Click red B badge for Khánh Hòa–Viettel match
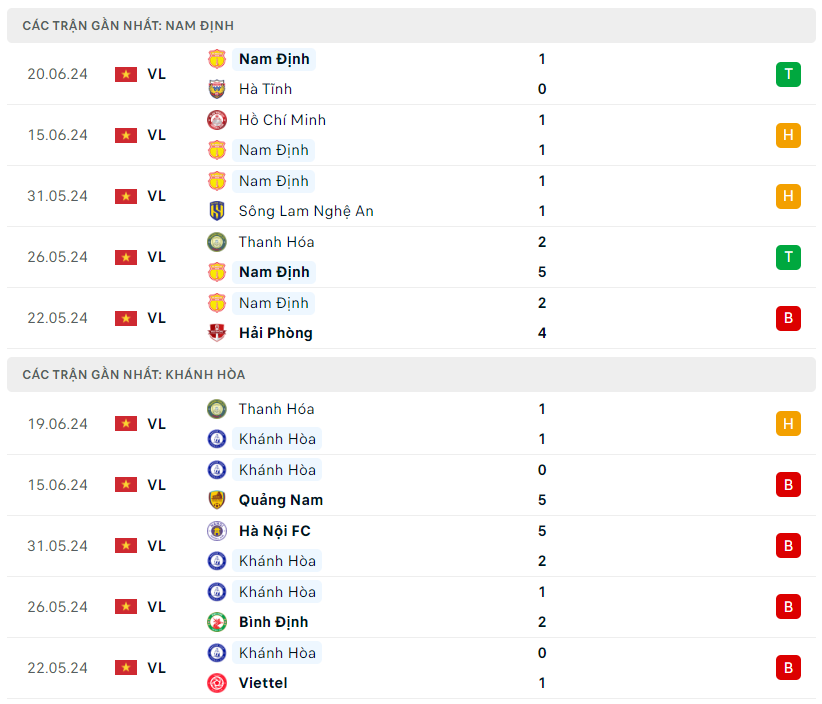This screenshot has height=704, width=822. (x=788, y=668)
